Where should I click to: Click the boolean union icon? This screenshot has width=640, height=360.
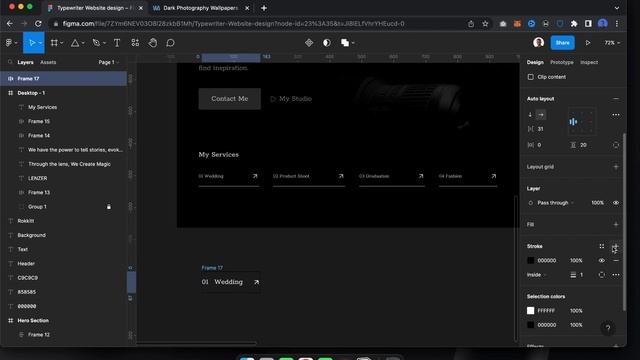pyautogui.click(x=345, y=42)
